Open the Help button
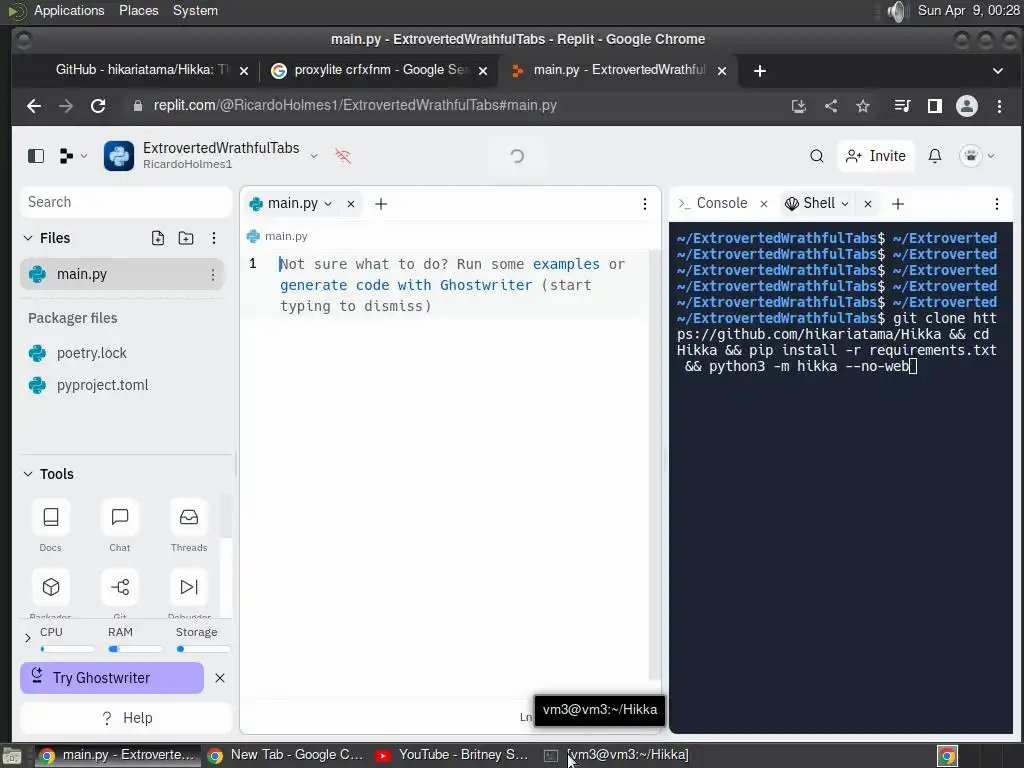This screenshot has height=768, width=1024. (x=126, y=718)
